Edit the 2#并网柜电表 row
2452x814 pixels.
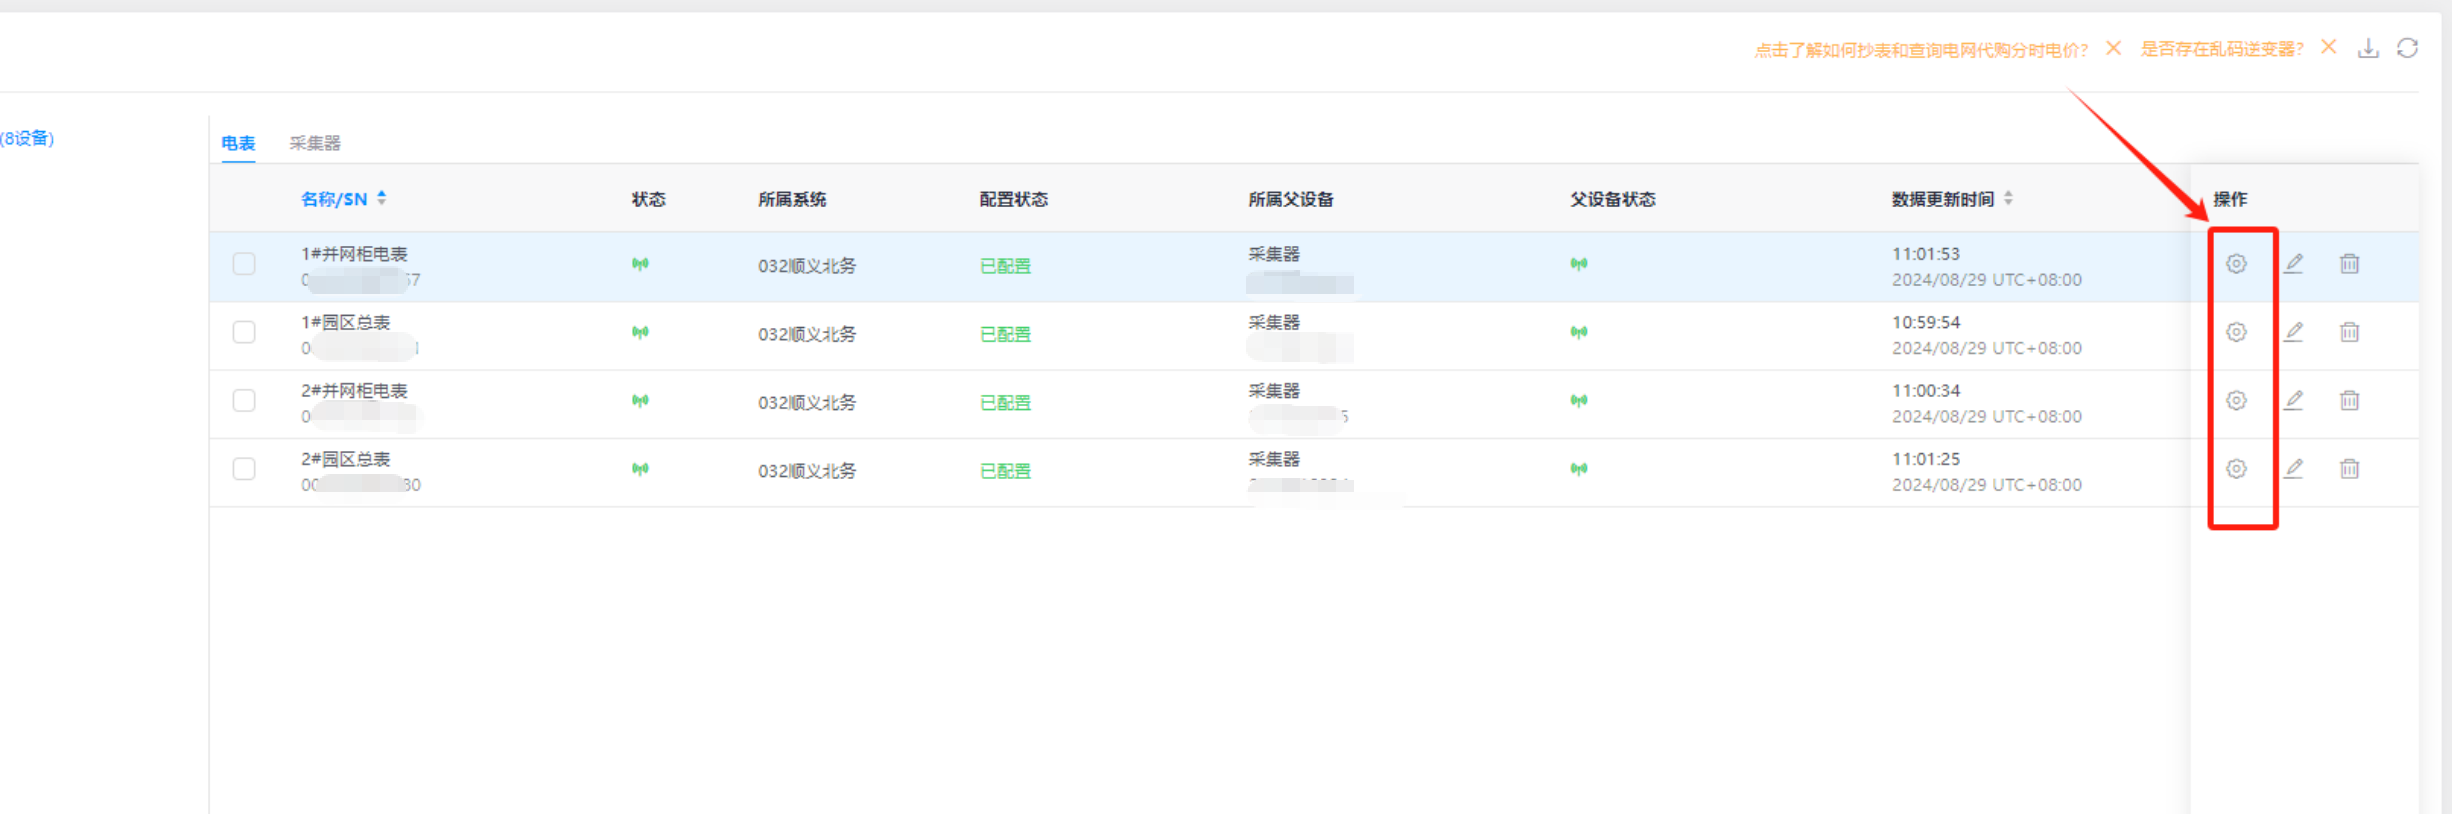coord(2294,400)
